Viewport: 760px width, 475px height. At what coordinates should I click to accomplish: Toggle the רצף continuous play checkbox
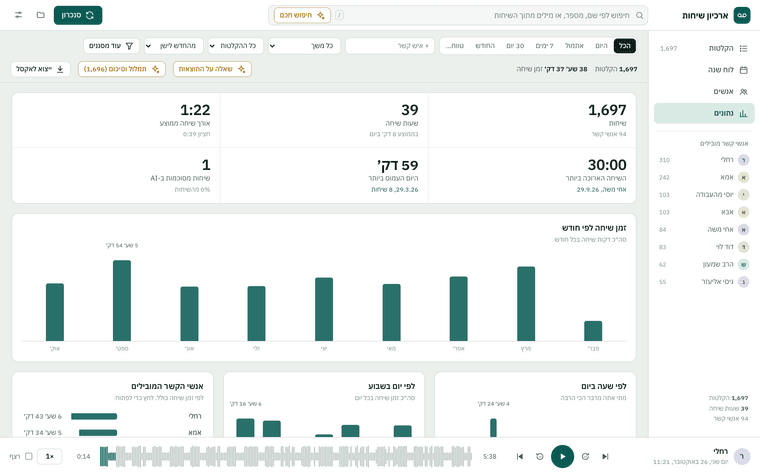pyautogui.click(x=29, y=457)
